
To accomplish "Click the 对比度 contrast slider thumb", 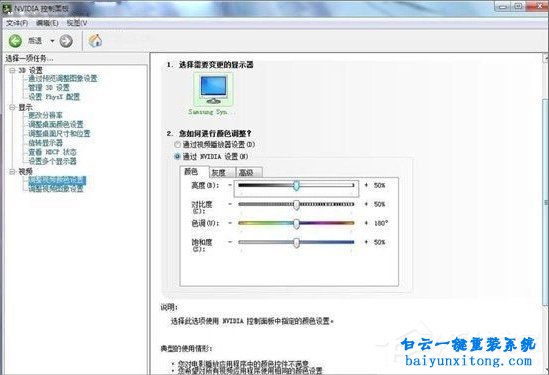I will pos(296,205).
